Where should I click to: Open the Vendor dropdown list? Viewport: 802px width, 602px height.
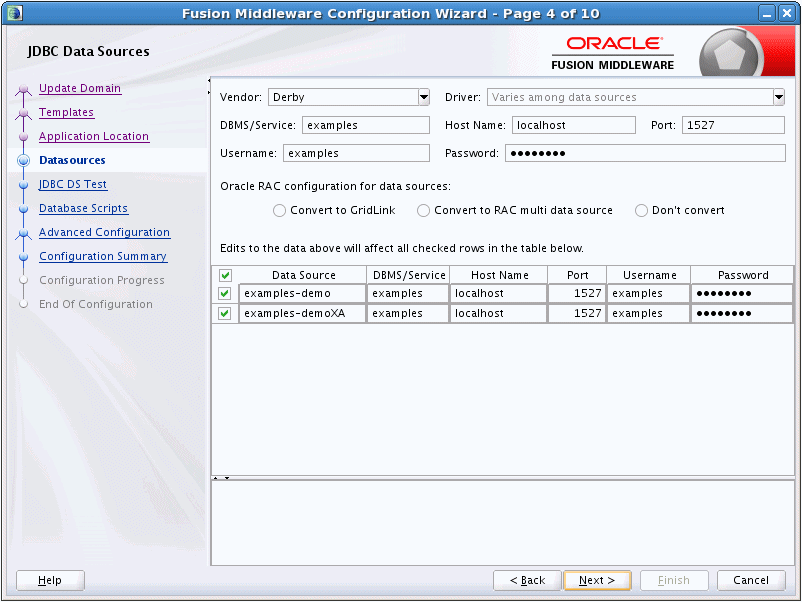(x=424, y=97)
